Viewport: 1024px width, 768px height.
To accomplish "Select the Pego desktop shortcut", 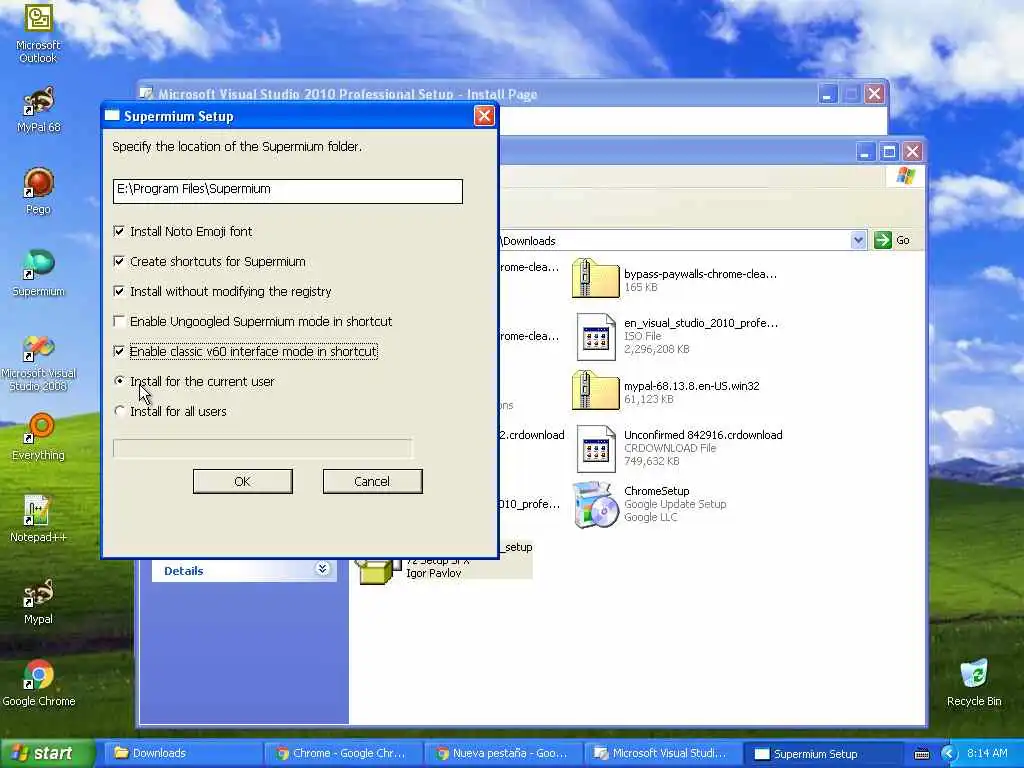I will click(39, 191).
